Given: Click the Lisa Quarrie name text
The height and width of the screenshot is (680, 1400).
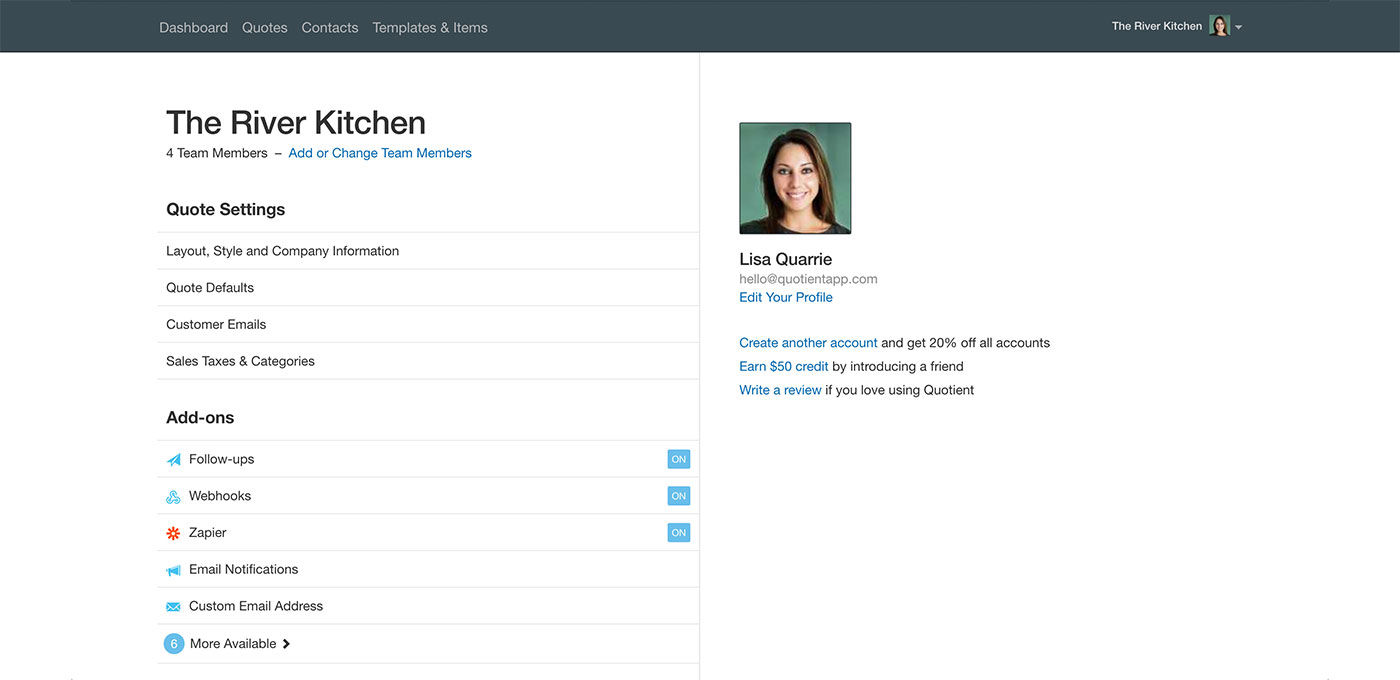Looking at the screenshot, I should pos(786,259).
